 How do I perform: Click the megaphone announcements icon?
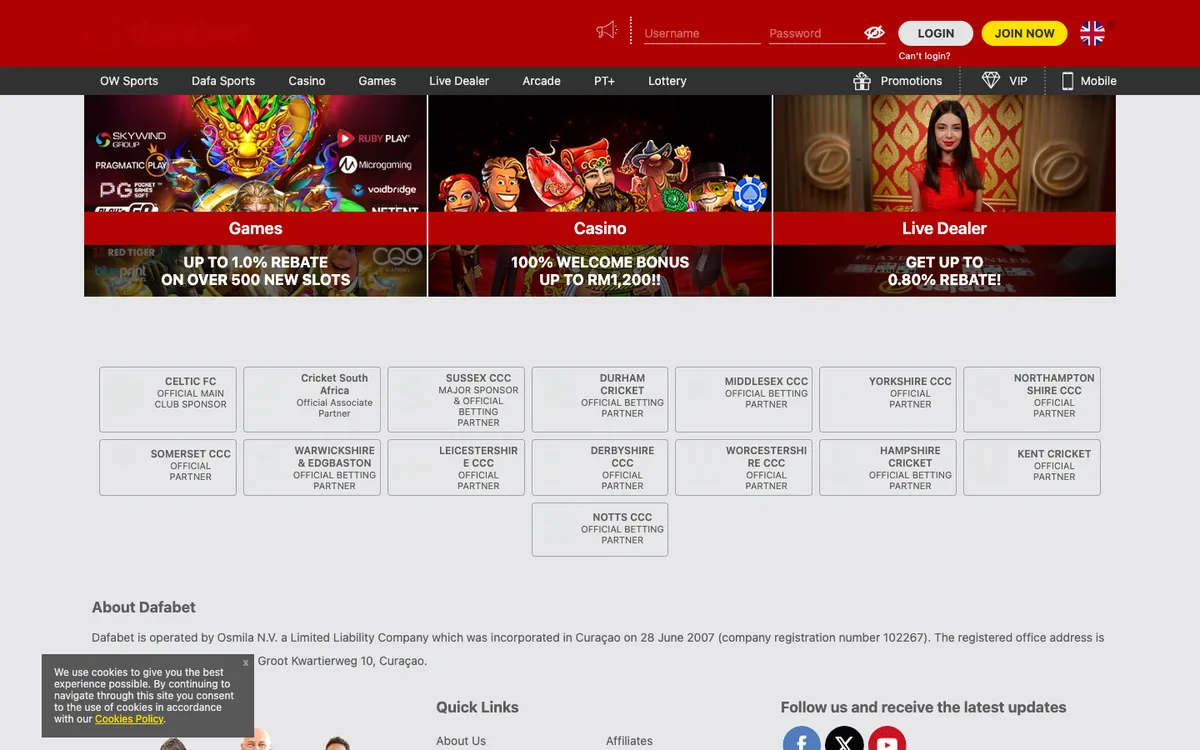pos(607,31)
